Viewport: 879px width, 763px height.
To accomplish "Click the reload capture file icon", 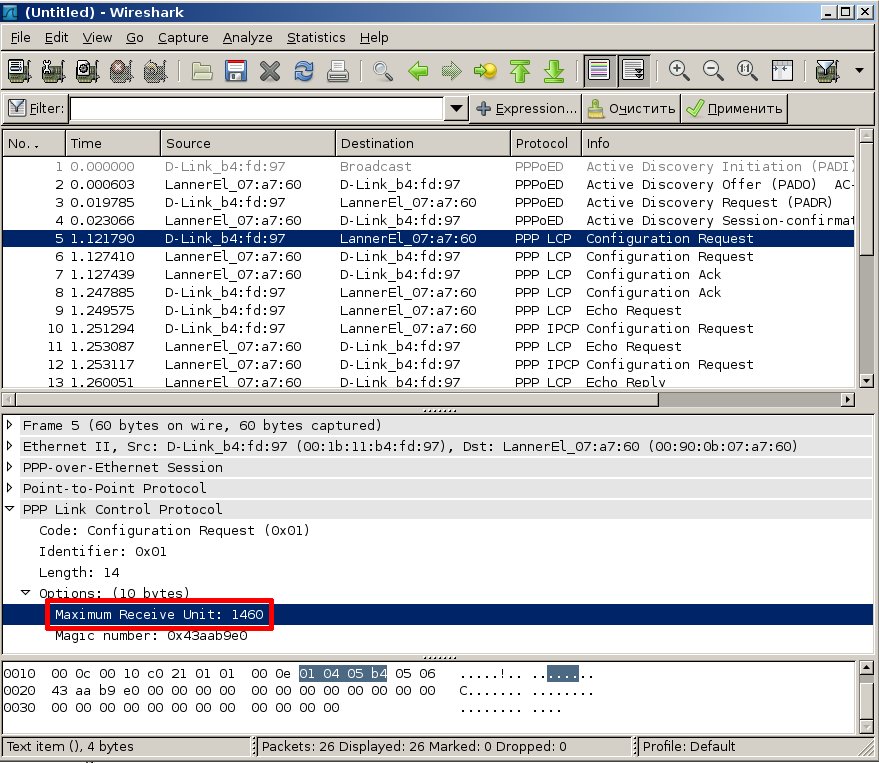I will click(304, 71).
